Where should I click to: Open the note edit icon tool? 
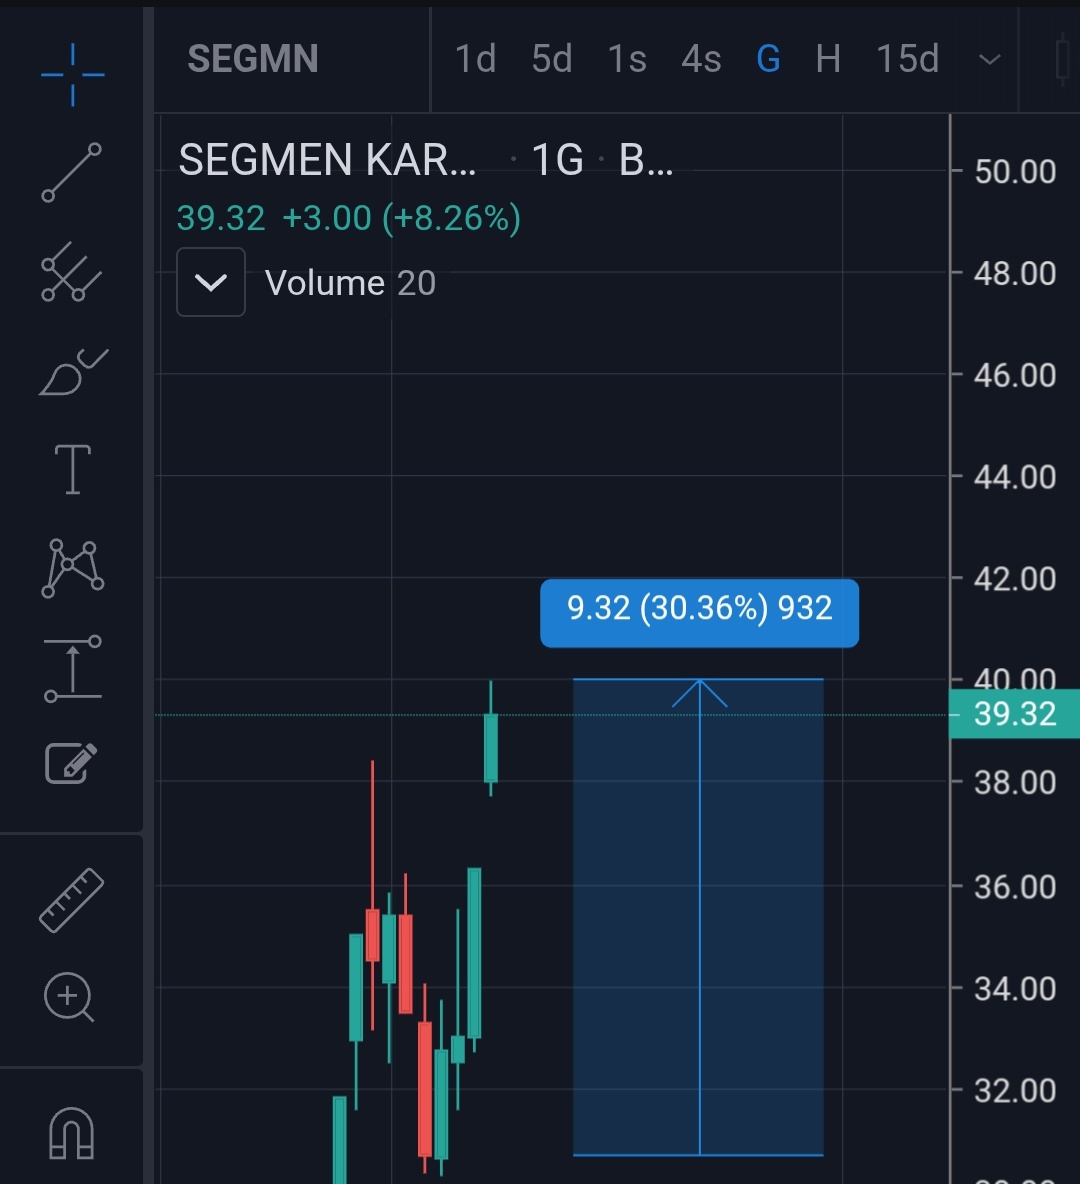pos(71,763)
